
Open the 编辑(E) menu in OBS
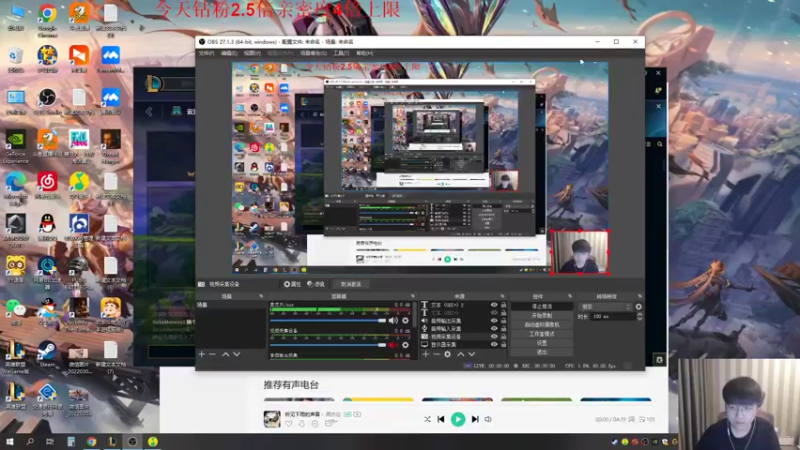click(229, 53)
